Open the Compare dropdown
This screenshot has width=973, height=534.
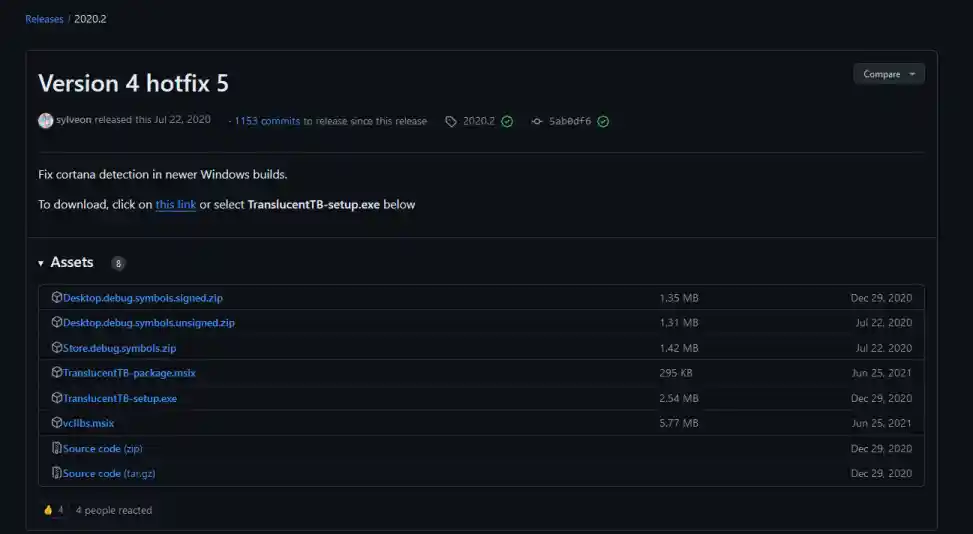click(889, 74)
